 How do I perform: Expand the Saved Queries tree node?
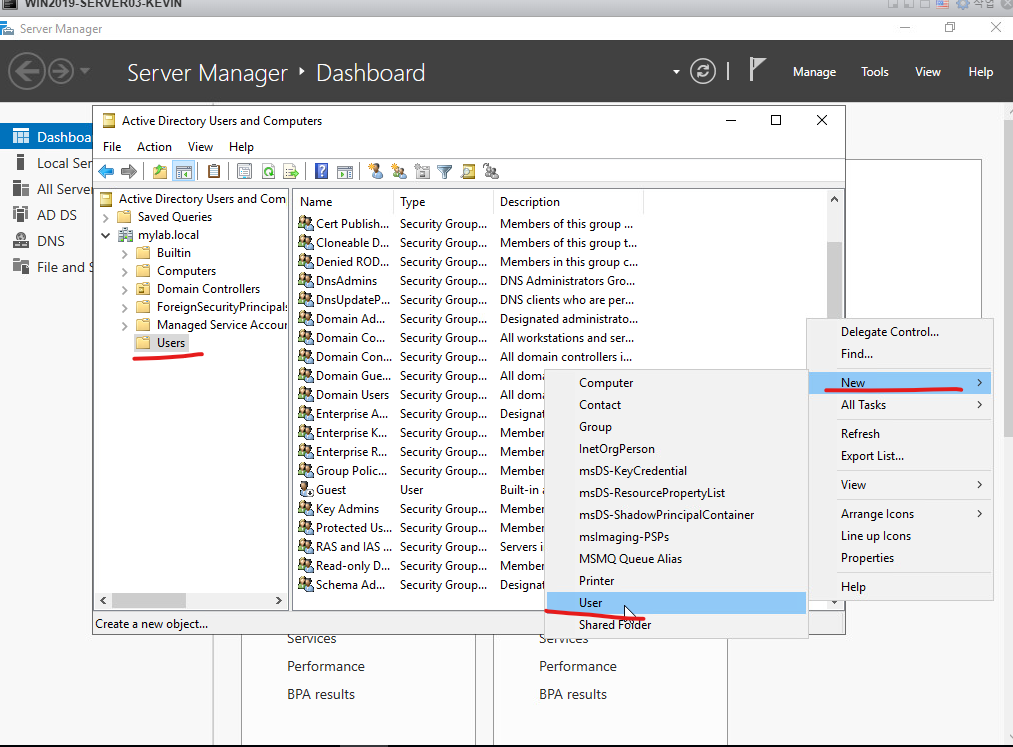pos(106,217)
